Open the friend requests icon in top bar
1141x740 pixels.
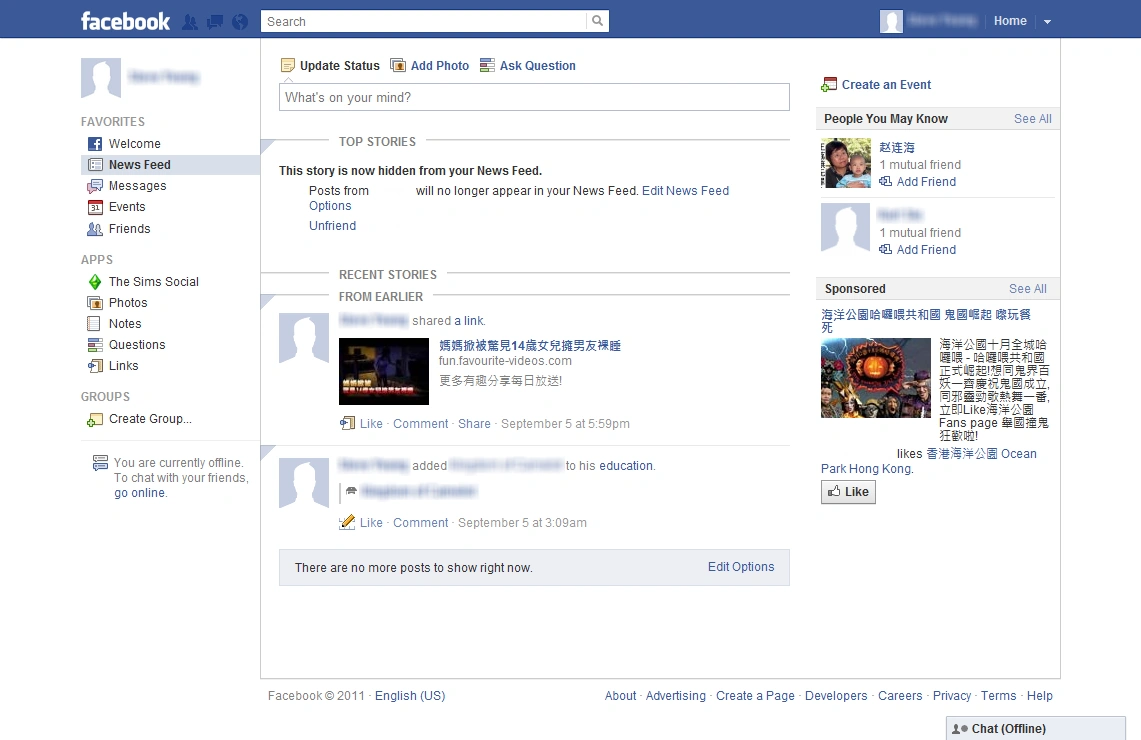tap(190, 22)
